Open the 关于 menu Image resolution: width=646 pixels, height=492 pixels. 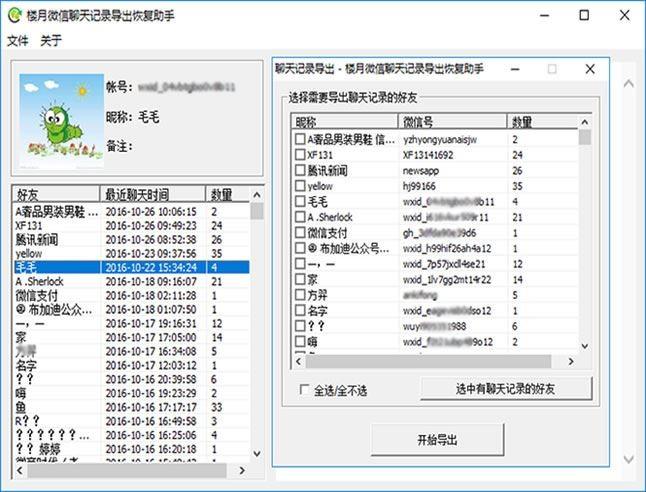pyautogui.click(x=51, y=40)
